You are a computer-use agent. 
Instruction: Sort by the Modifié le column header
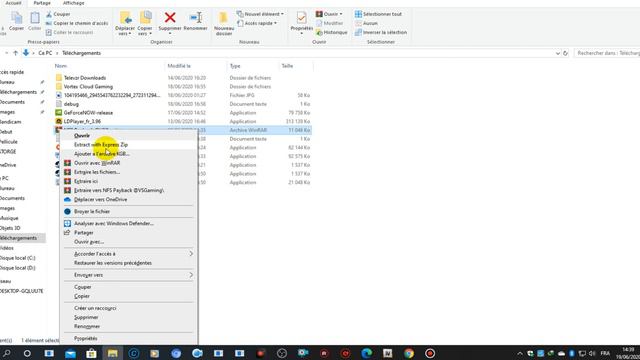(x=179, y=66)
